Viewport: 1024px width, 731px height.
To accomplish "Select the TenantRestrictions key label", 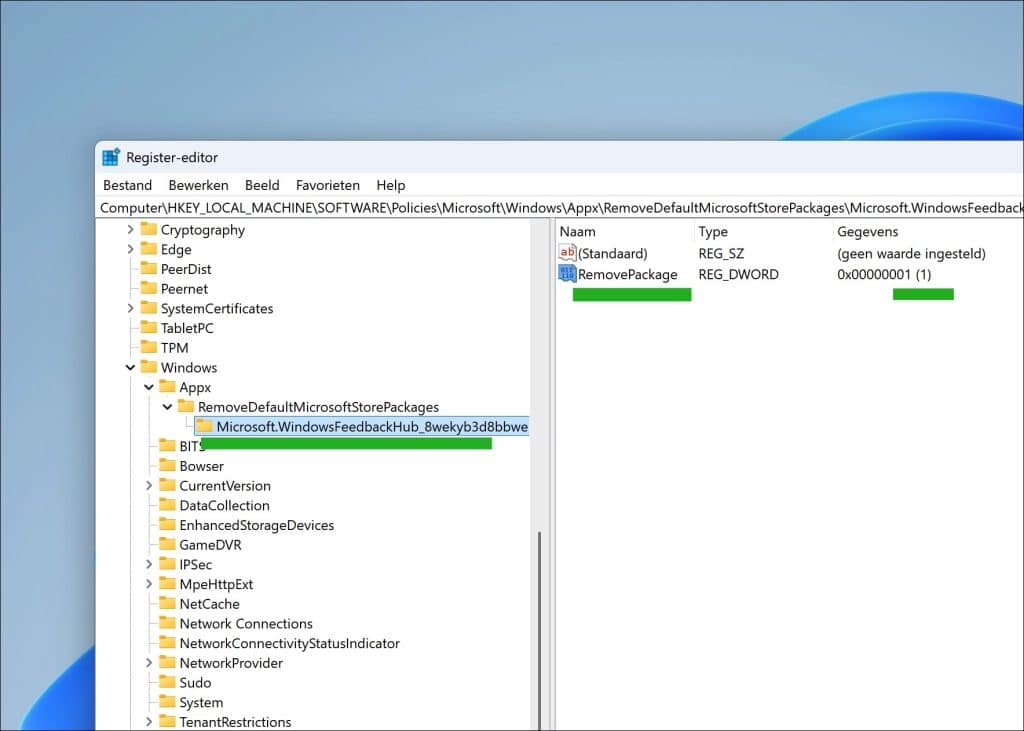I will click(x=235, y=722).
